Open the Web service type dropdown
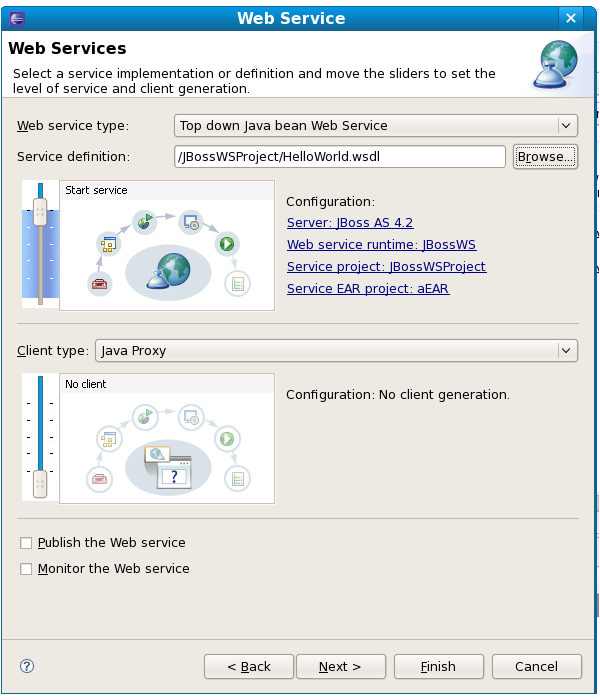This screenshot has height=700, width=600. [x=376, y=126]
